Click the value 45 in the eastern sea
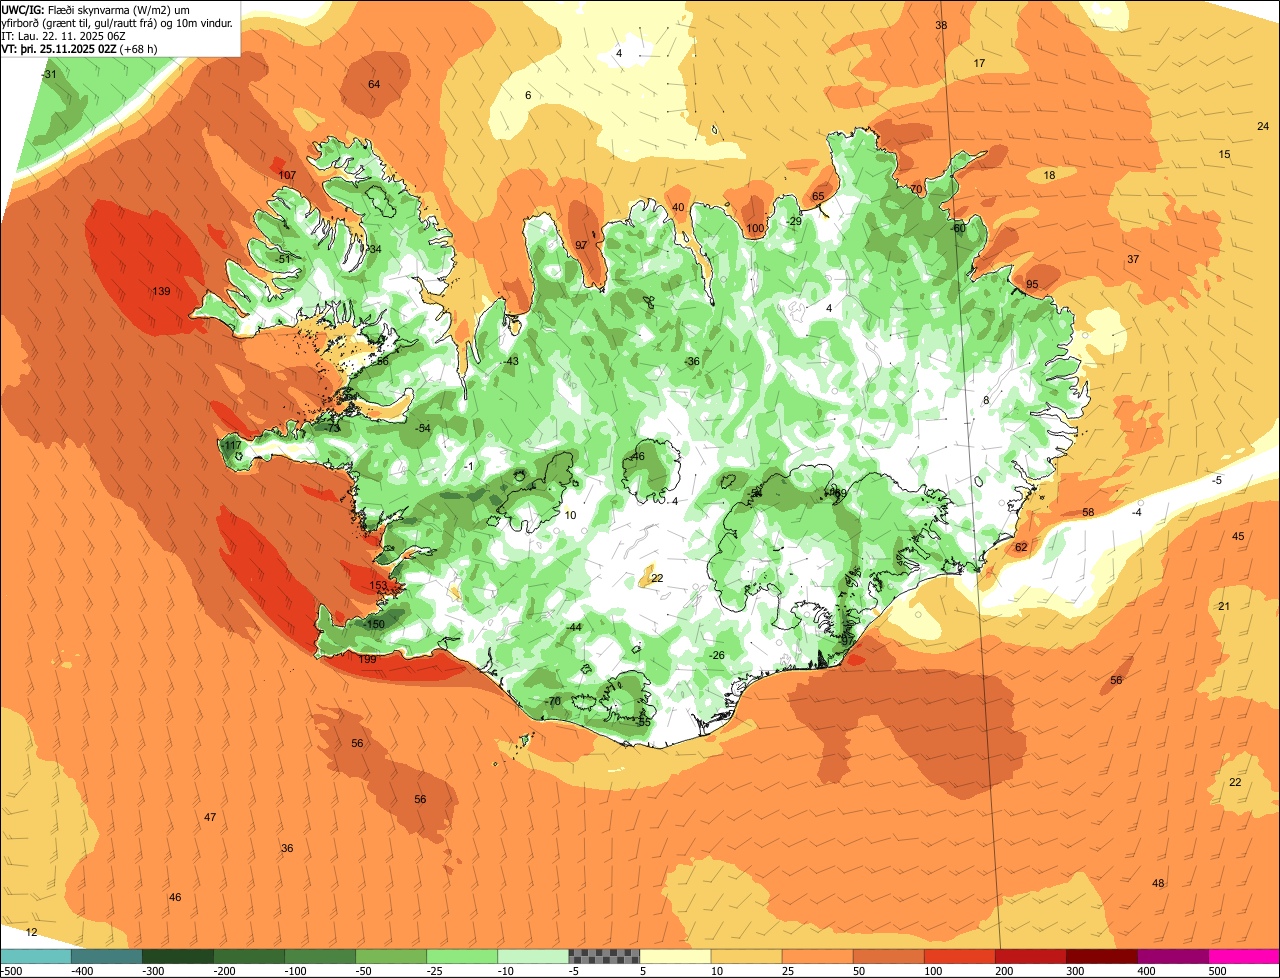The image size is (1280, 978). (1238, 537)
